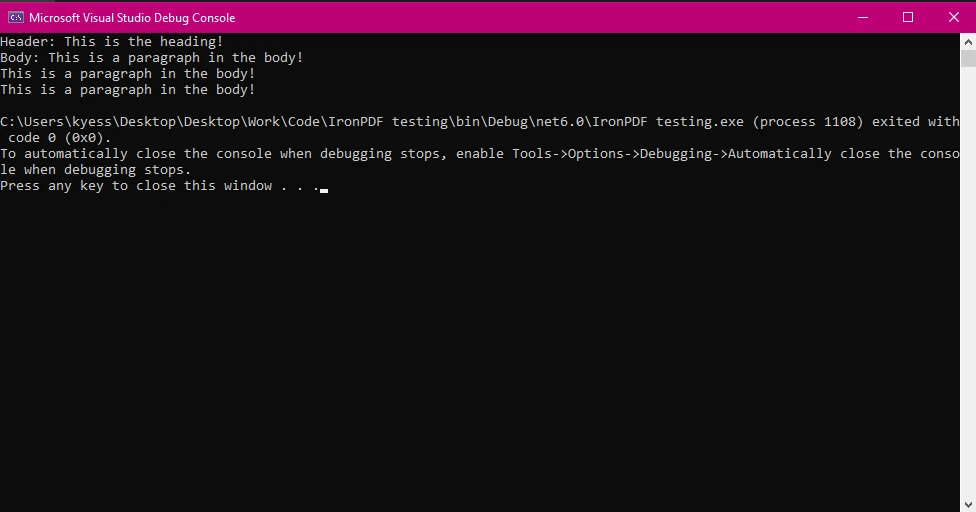Click the line starting with 'Body:'
Image resolution: width=976 pixels, height=512 pixels.
[x=152, y=58]
